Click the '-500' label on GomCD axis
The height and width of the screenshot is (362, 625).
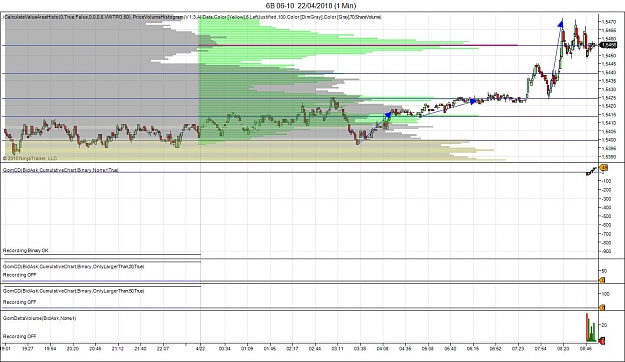[x=607, y=216]
